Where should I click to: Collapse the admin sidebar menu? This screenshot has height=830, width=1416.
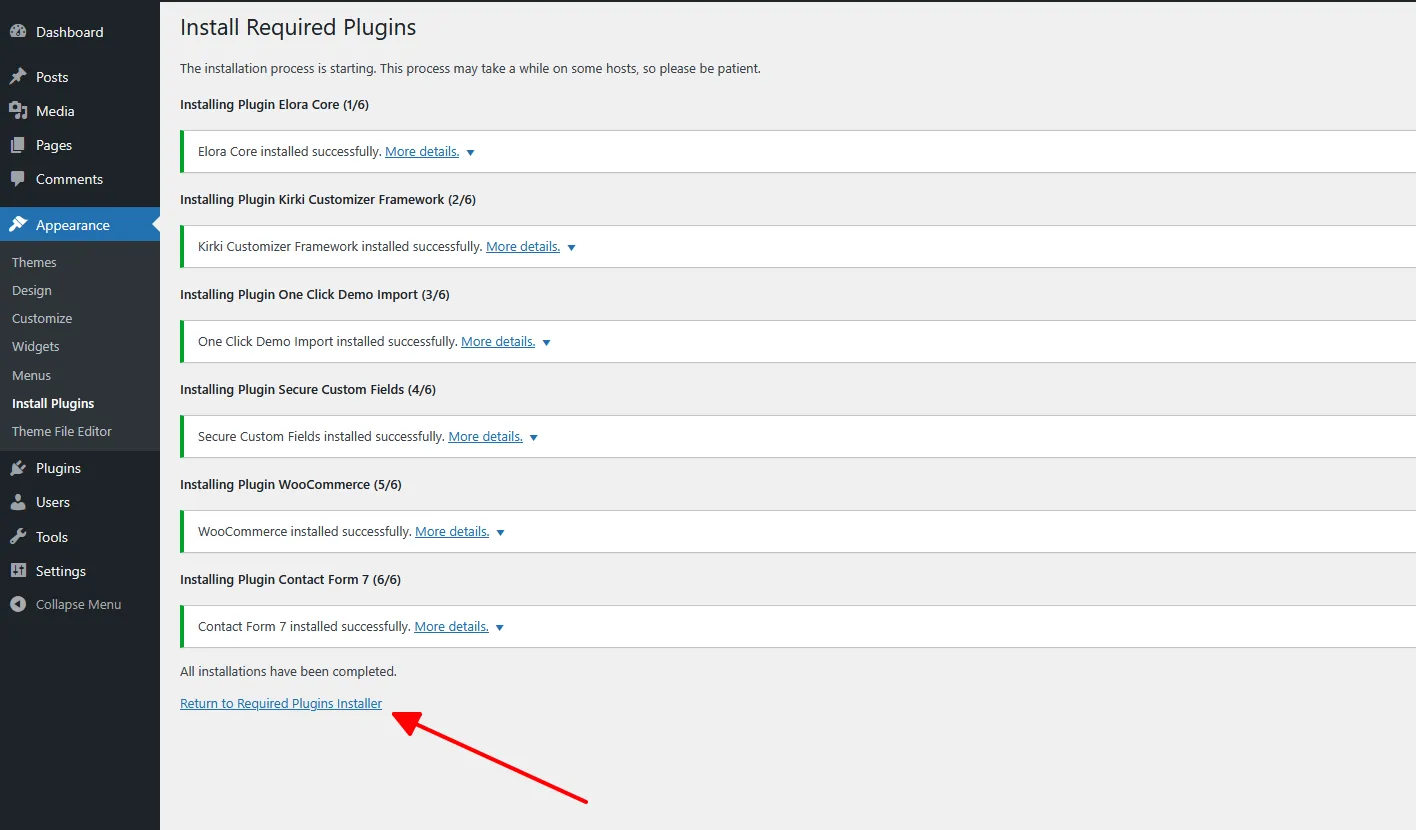pyautogui.click(x=66, y=605)
